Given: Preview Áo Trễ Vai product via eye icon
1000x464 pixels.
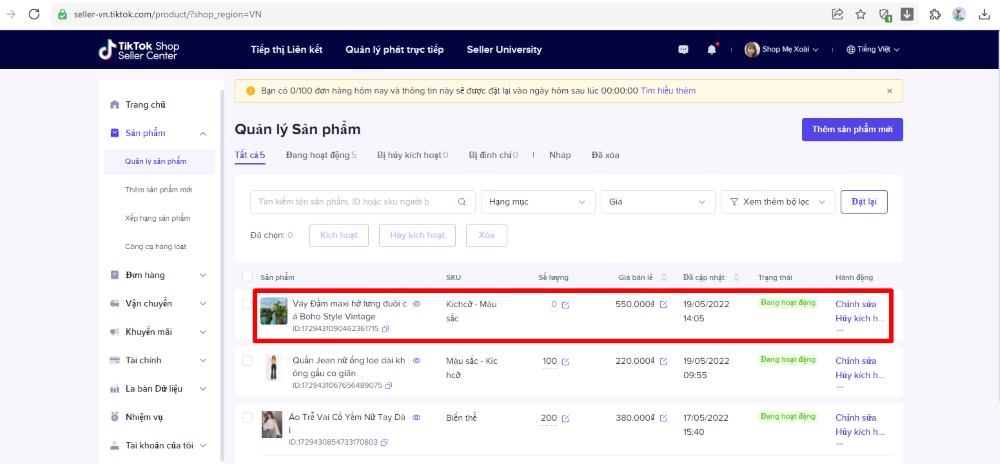Looking at the screenshot, I should click(411, 417).
